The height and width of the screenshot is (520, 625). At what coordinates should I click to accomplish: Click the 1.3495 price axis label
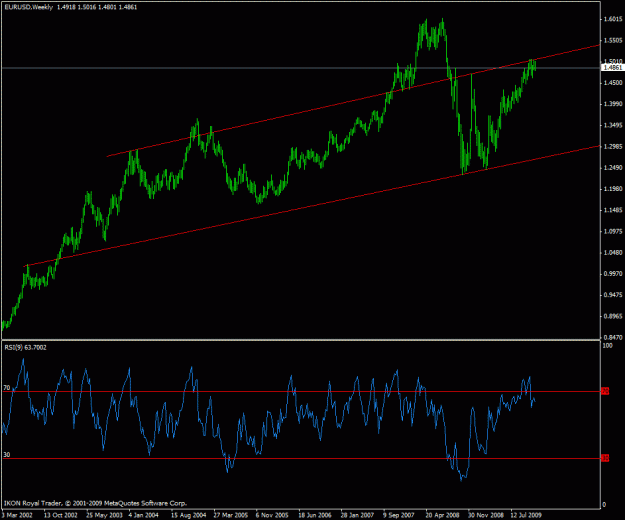[613, 126]
